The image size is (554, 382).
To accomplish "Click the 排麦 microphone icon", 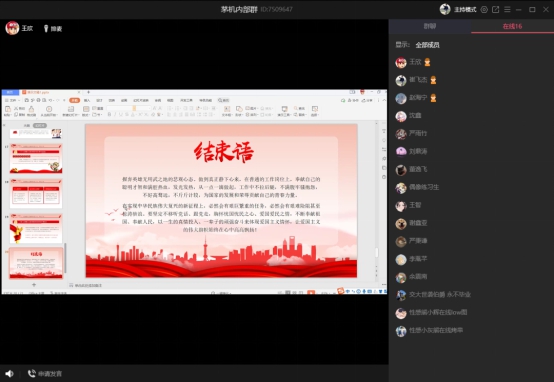I will coord(46,29).
